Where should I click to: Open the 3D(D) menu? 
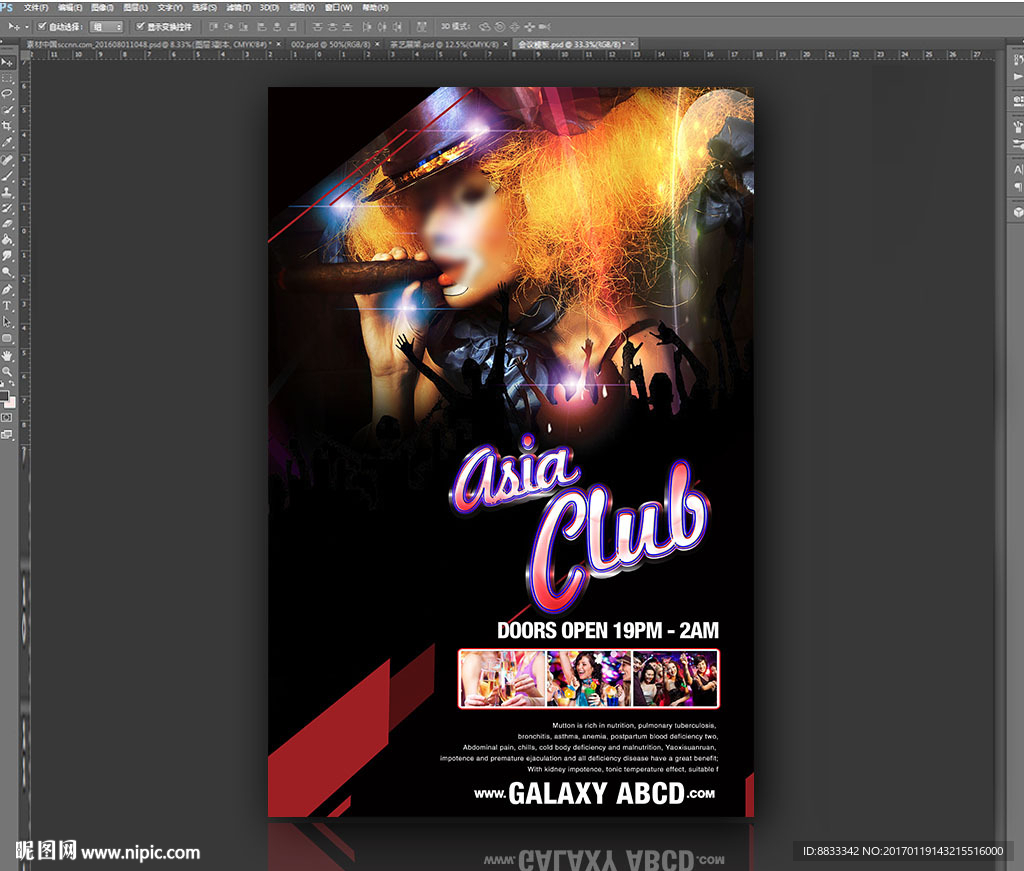[270, 8]
